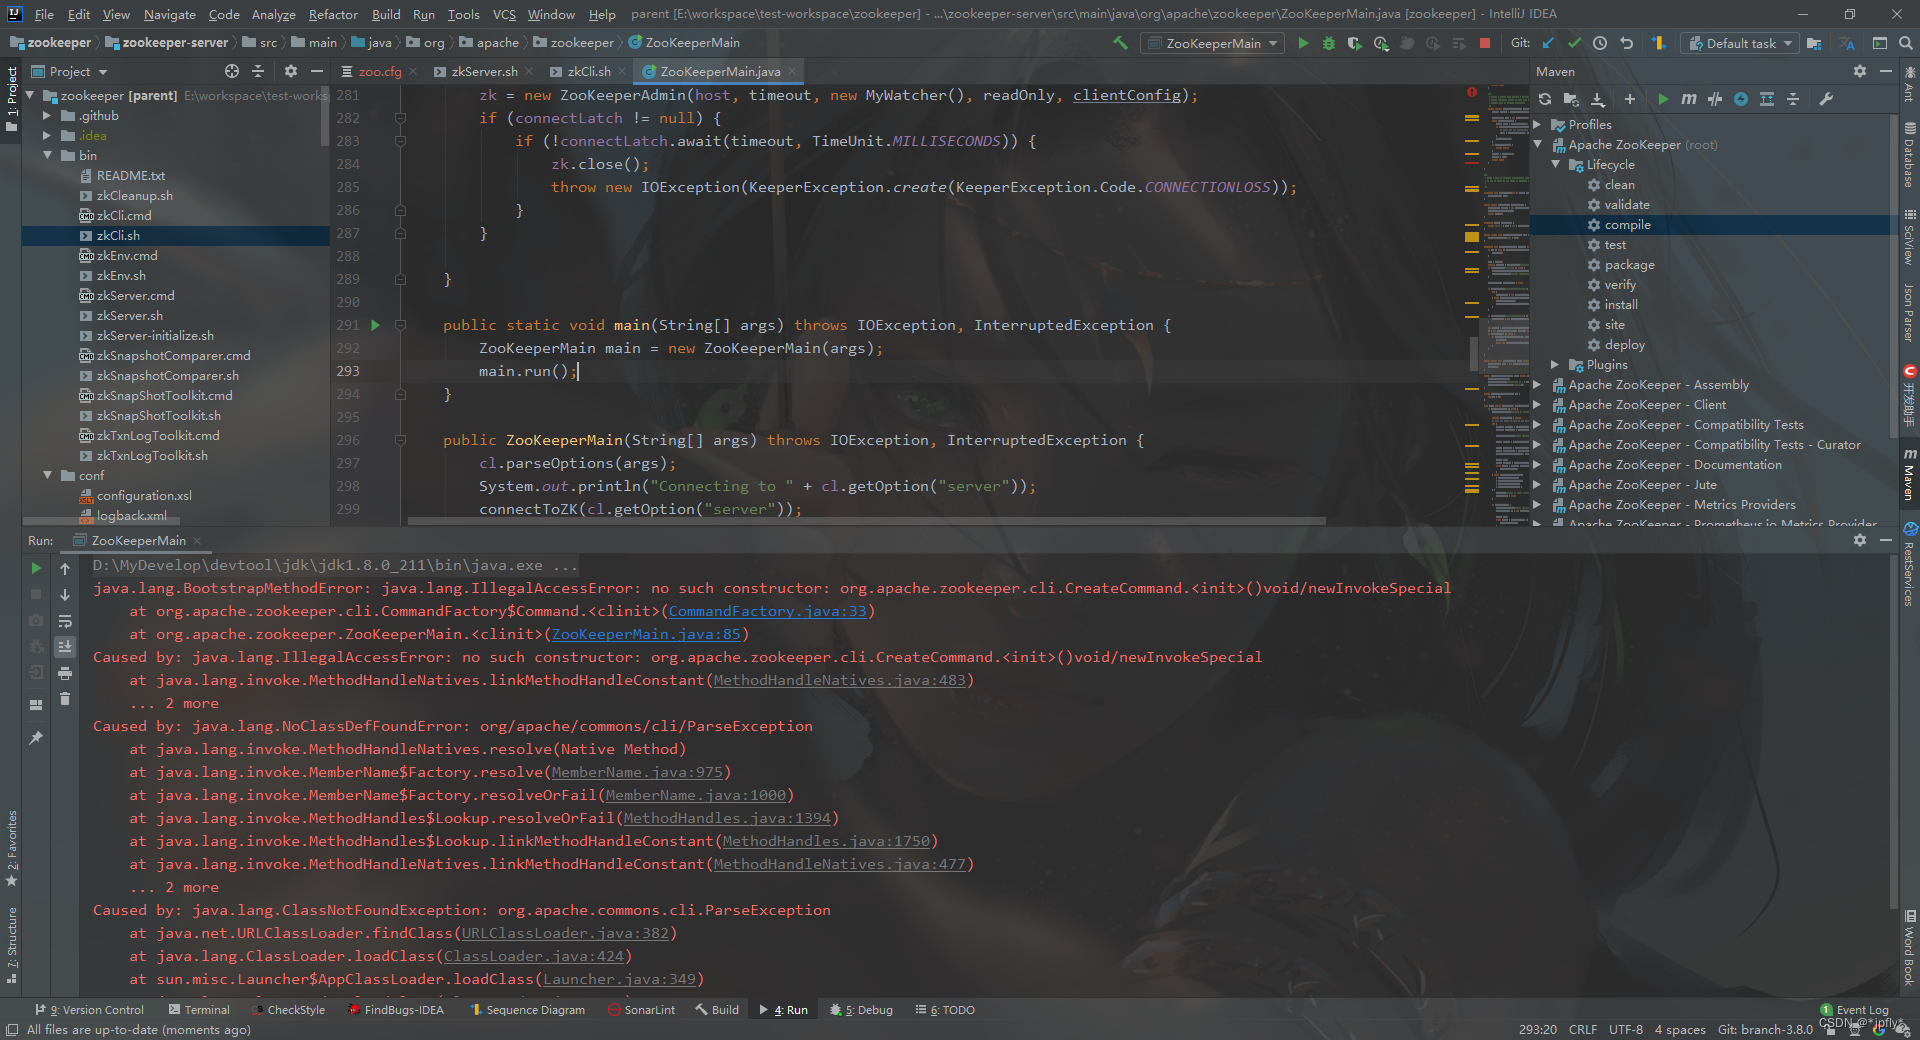Viewport: 1920px width, 1040px height.
Task: Open the VCS menu
Action: (x=504, y=14)
